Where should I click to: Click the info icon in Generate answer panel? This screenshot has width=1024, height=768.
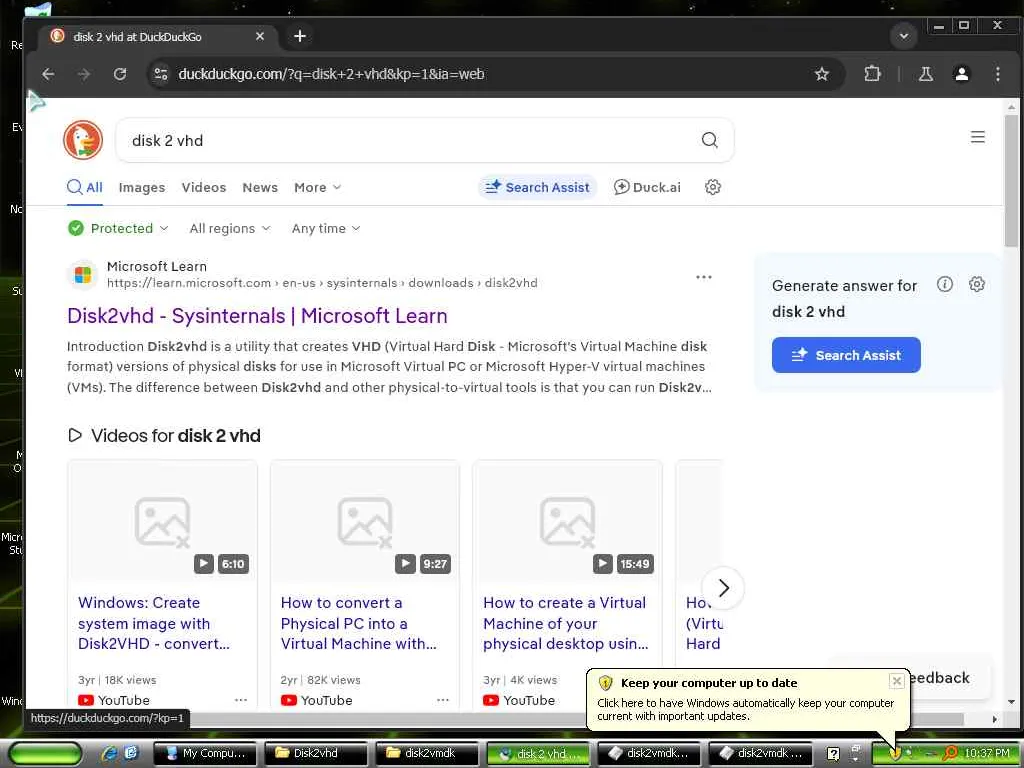(x=944, y=284)
